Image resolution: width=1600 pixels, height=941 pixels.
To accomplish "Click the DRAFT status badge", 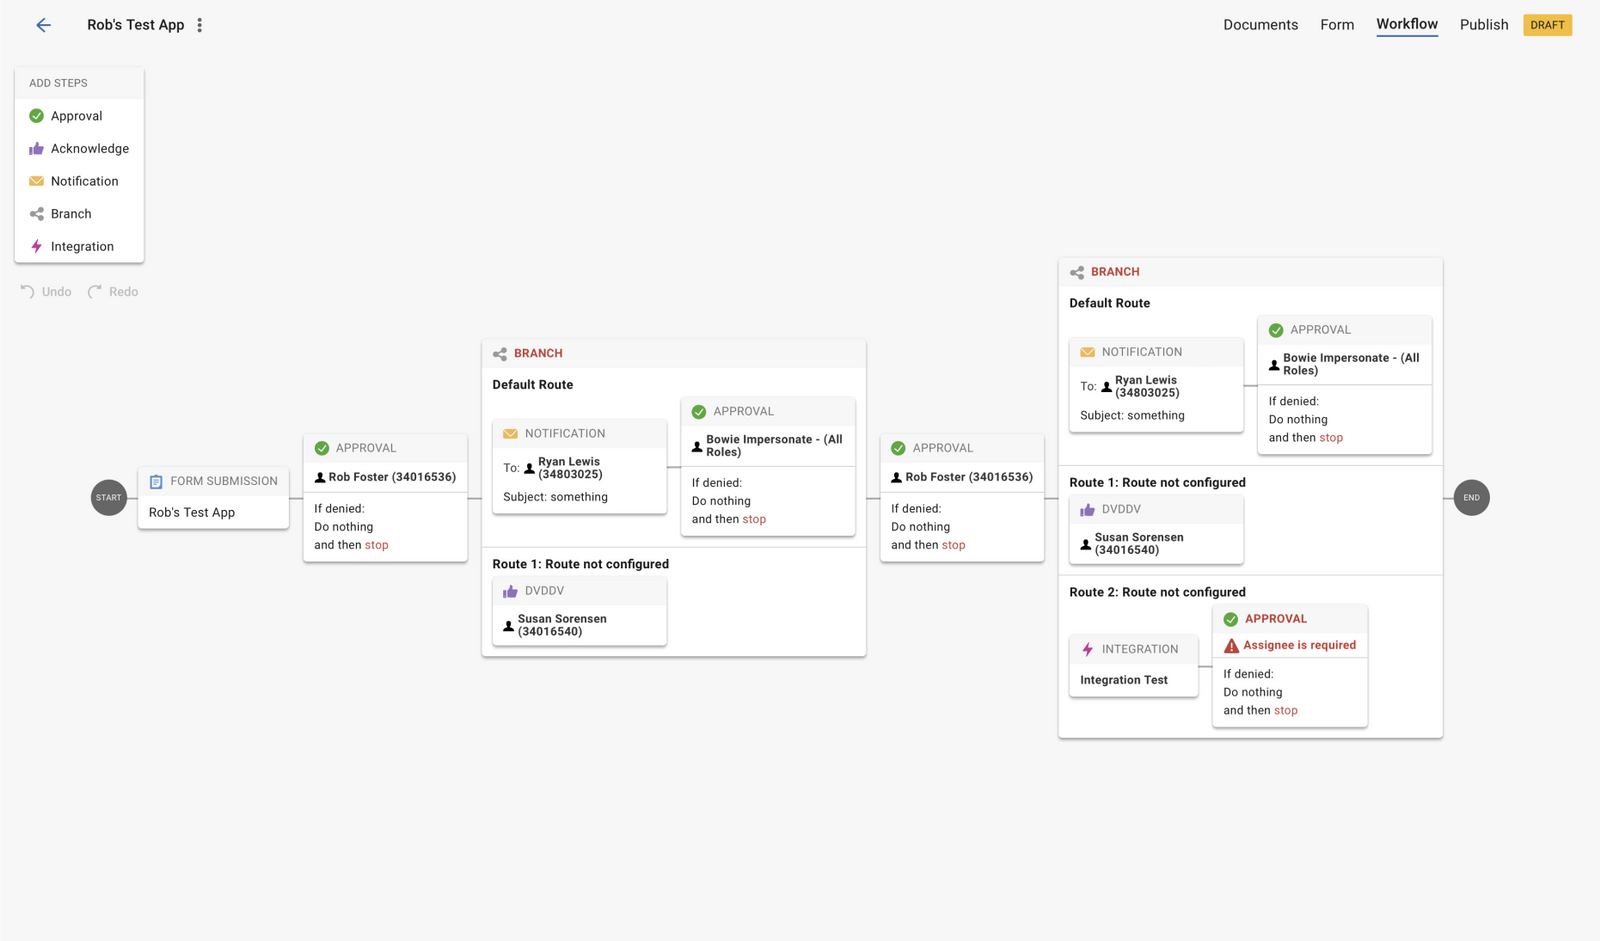I will (1547, 24).
